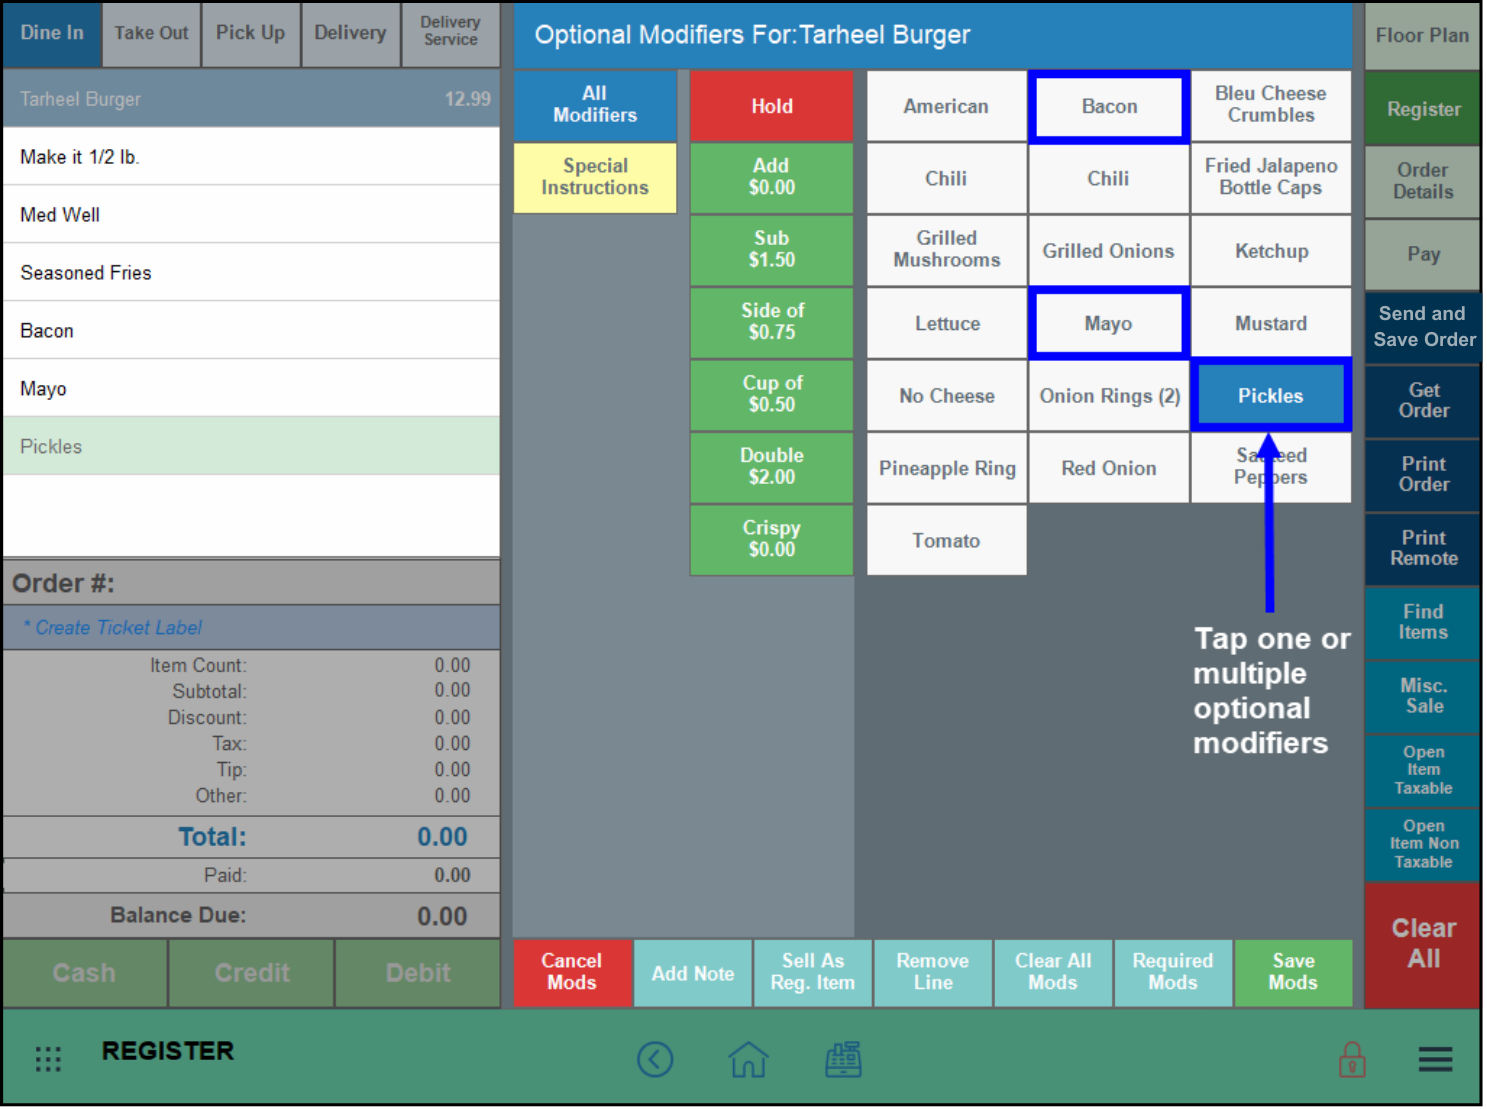Toggle off the Mayo modifier
Image resolution: width=1487 pixels, height=1109 pixels.
coord(1108,323)
